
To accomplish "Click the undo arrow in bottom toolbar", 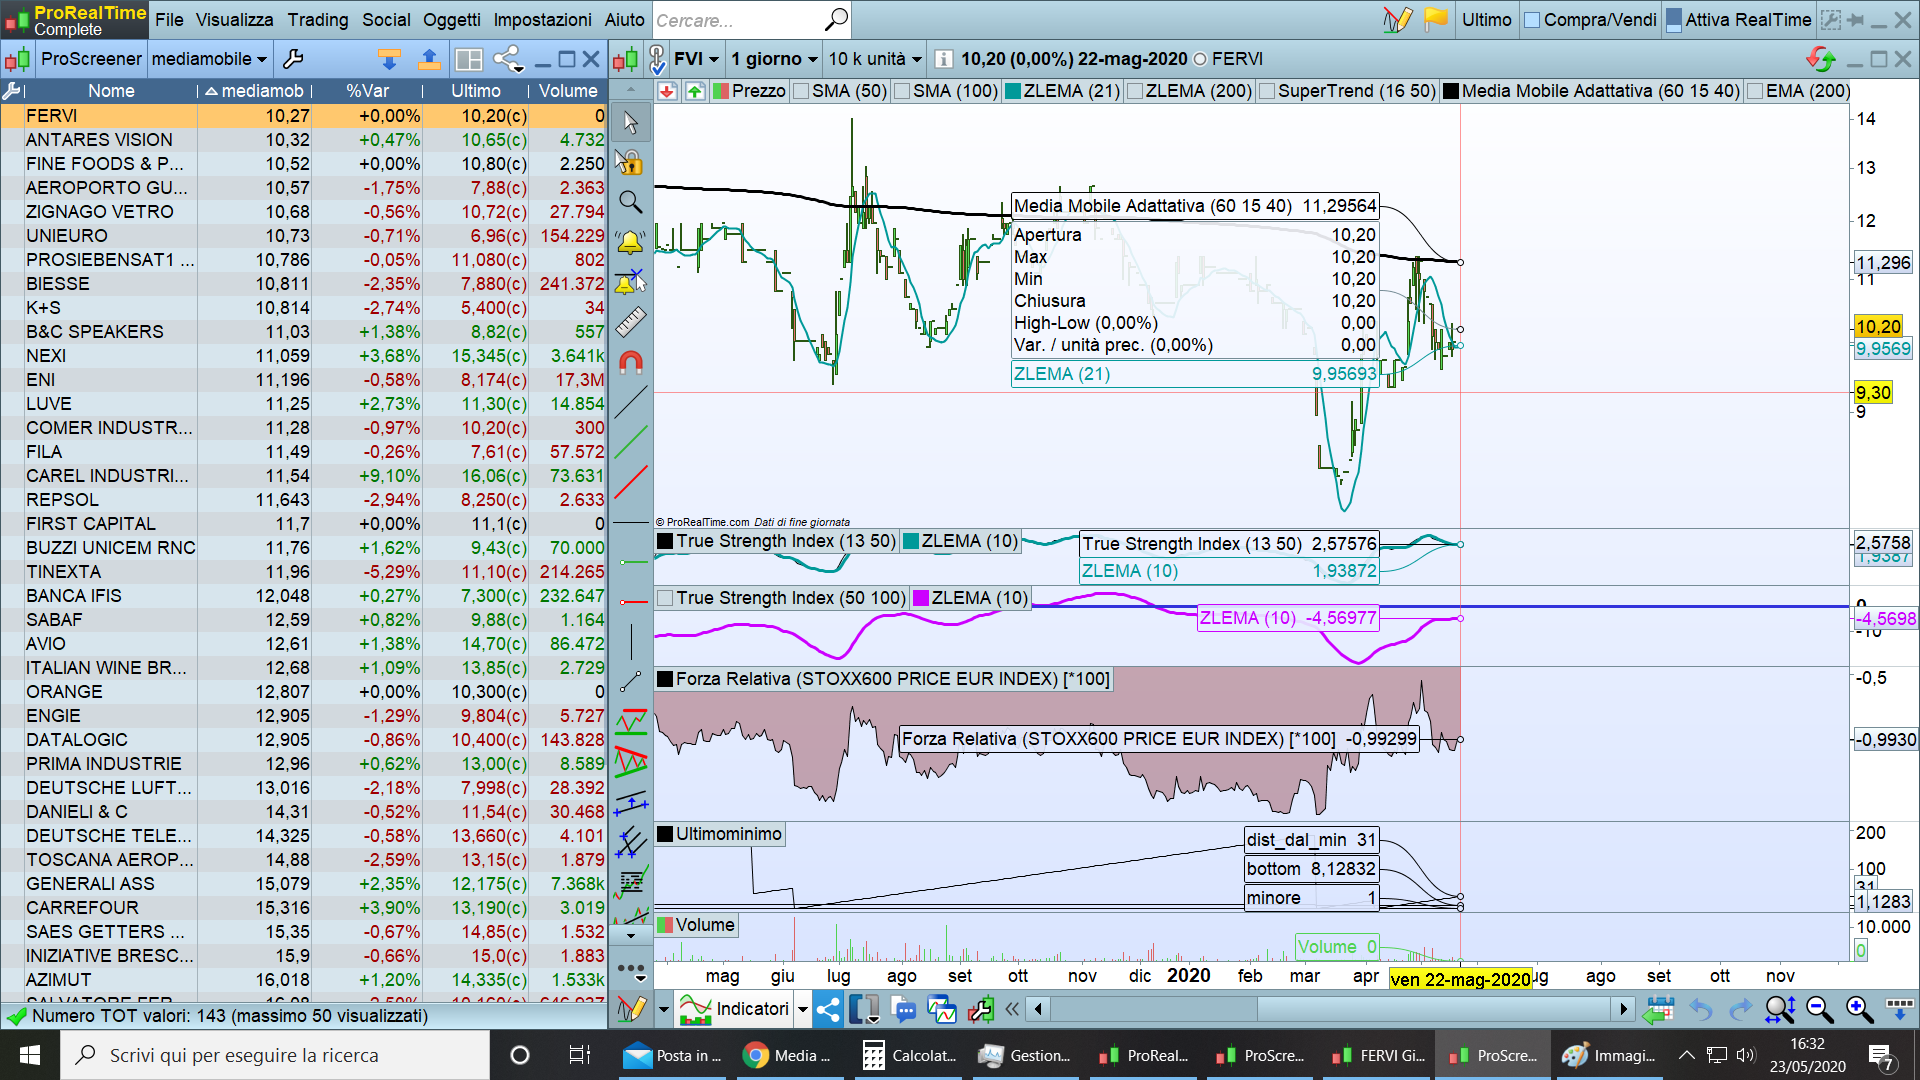I will (1700, 1010).
